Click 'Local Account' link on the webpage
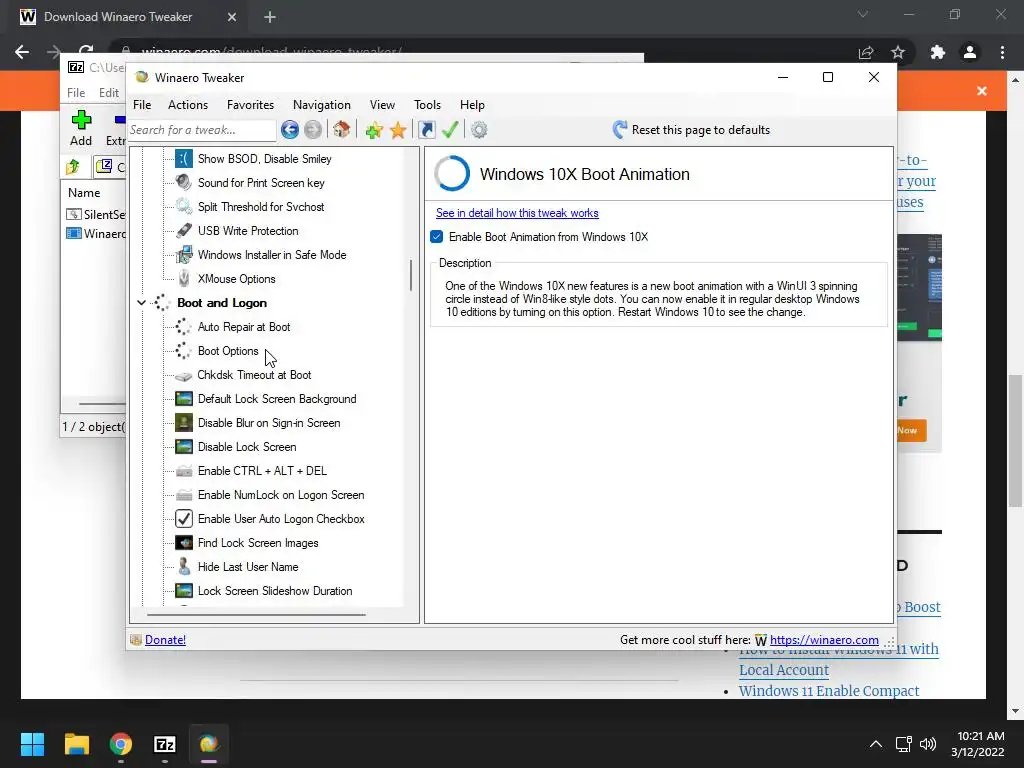Viewport: 1024px width, 768px height. 784,670
